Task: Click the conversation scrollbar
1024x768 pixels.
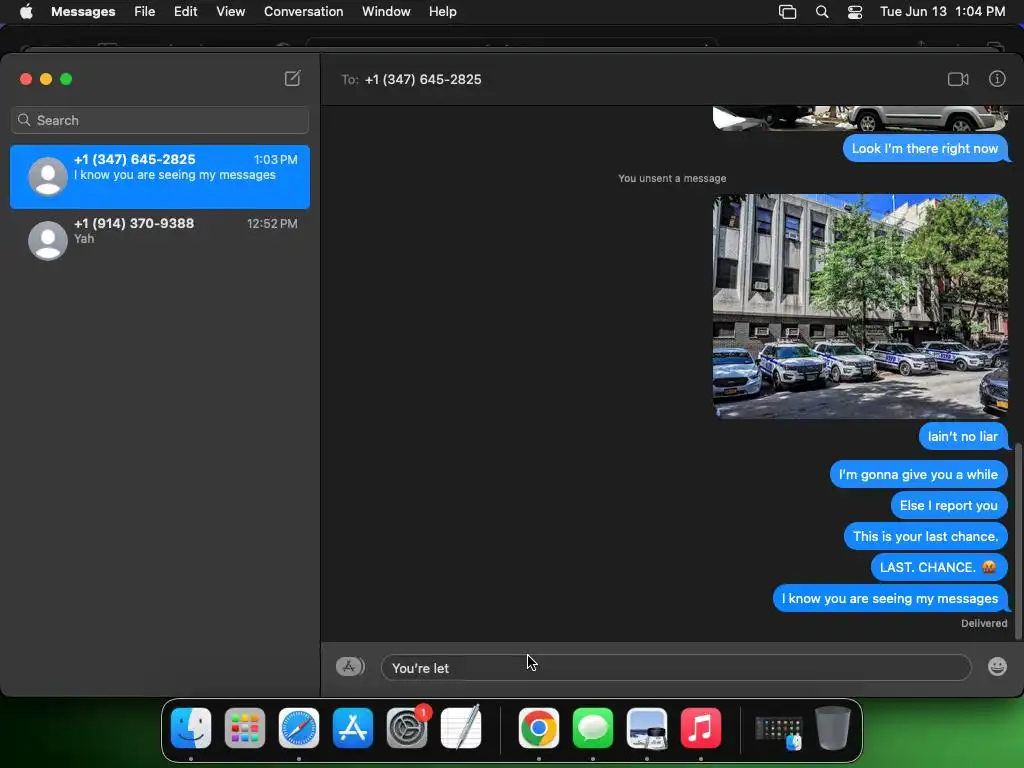Action: tap(1018, 541)
